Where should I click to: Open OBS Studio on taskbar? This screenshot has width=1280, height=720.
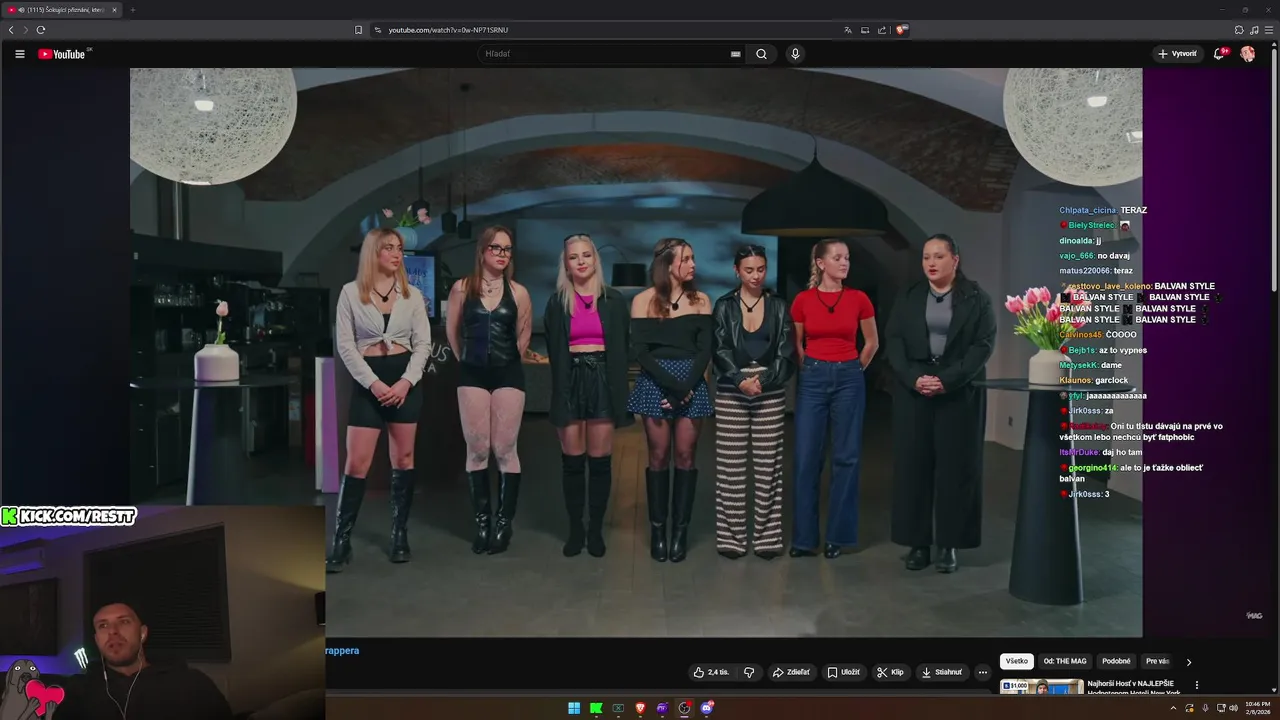tap(684, 708)
